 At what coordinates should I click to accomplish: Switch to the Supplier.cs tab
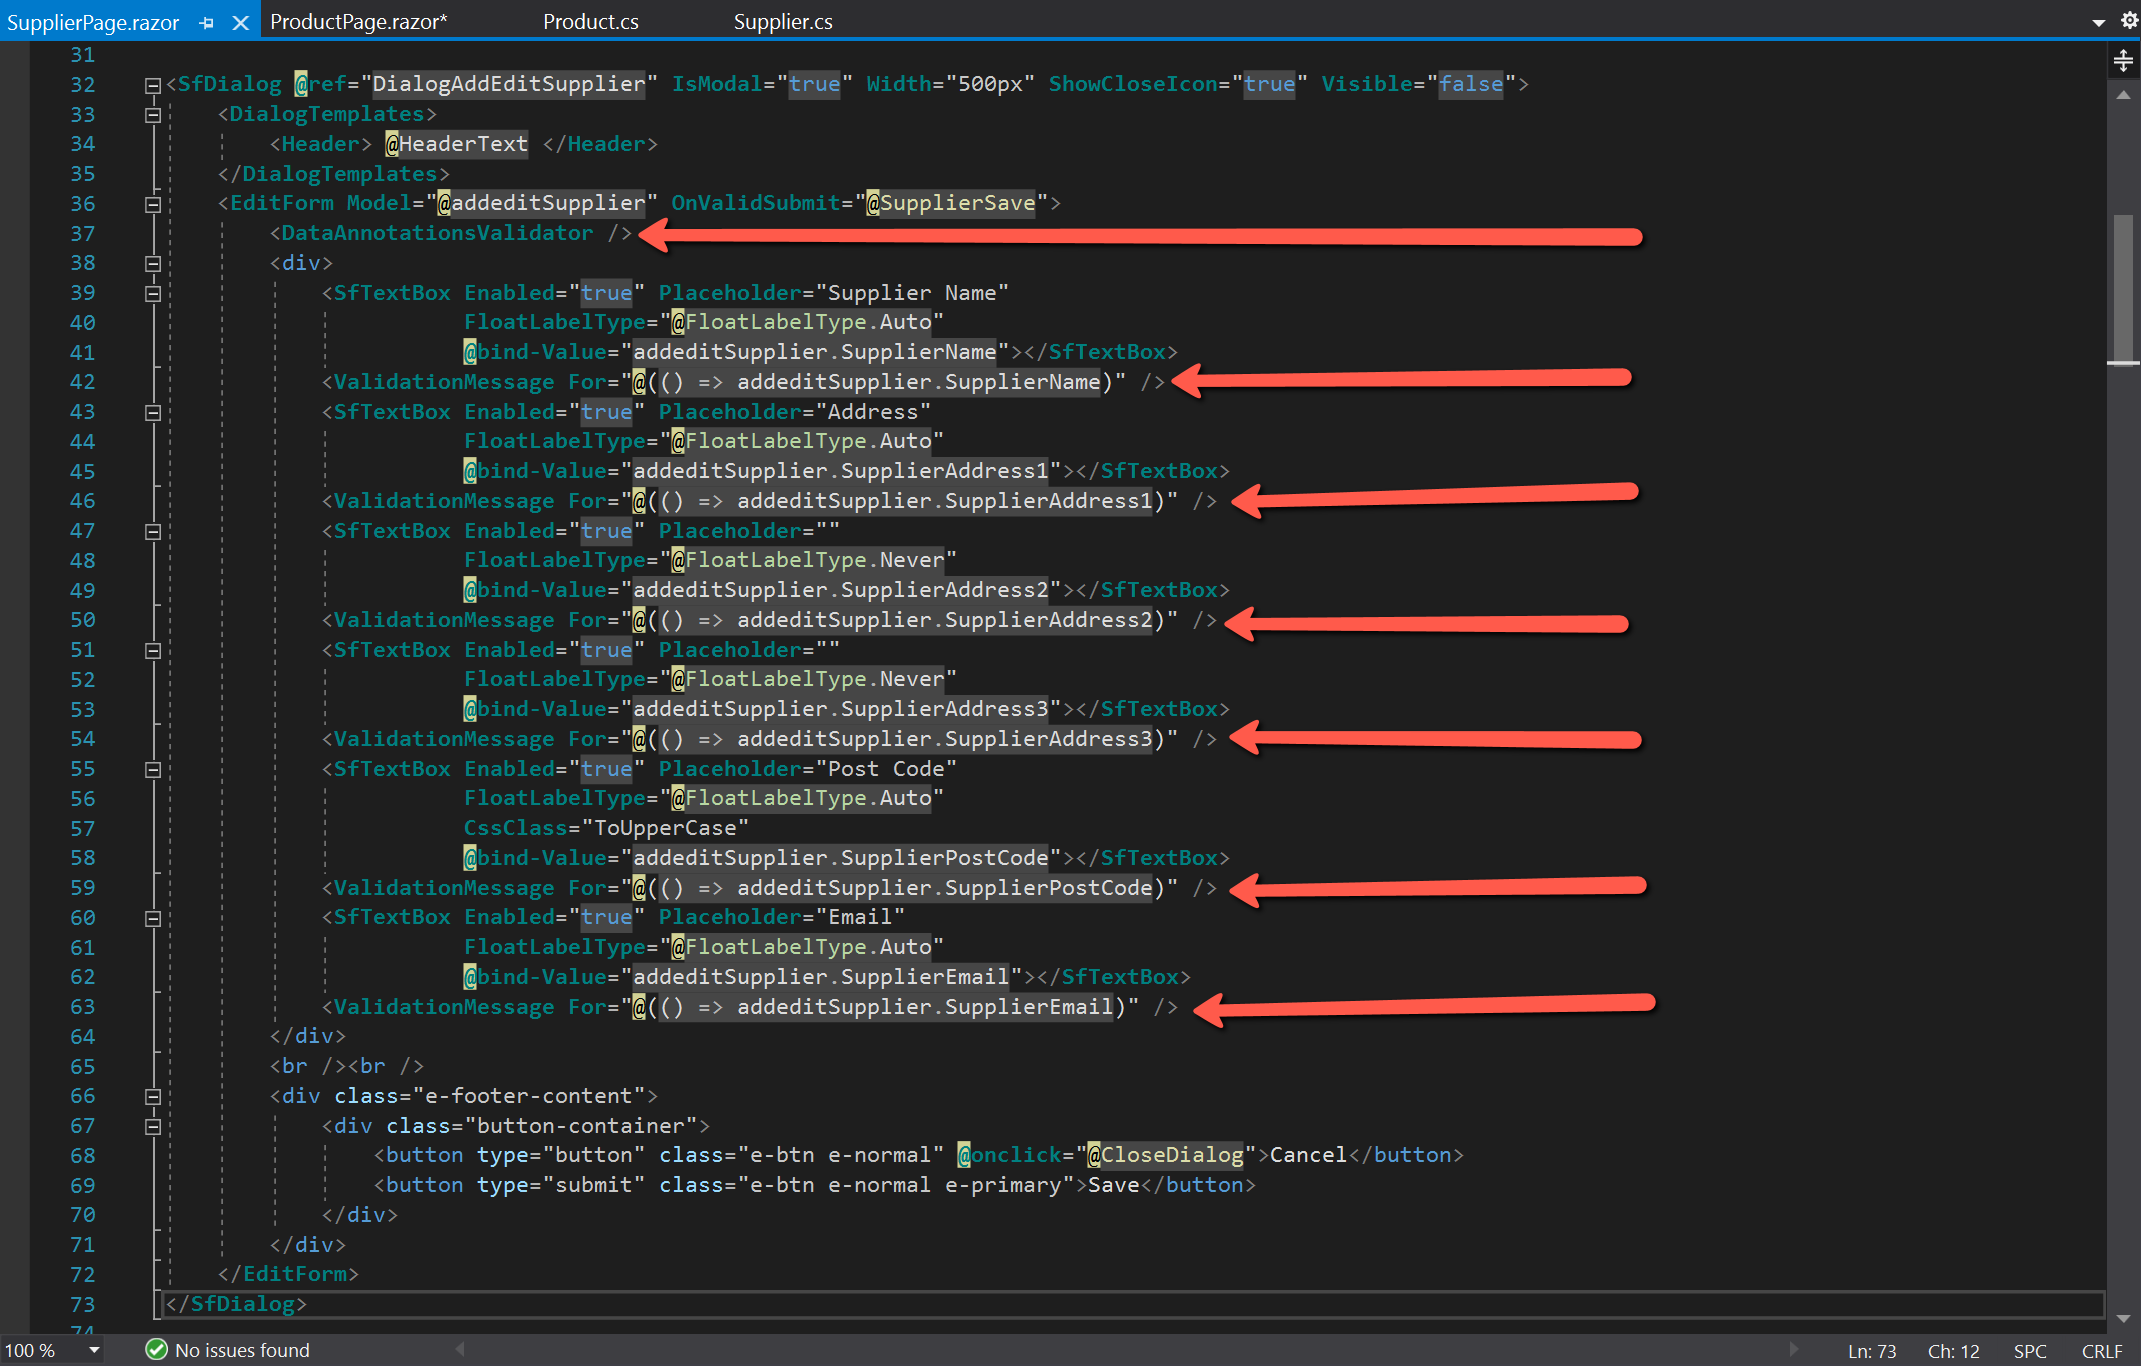click(x=782, y=20)
